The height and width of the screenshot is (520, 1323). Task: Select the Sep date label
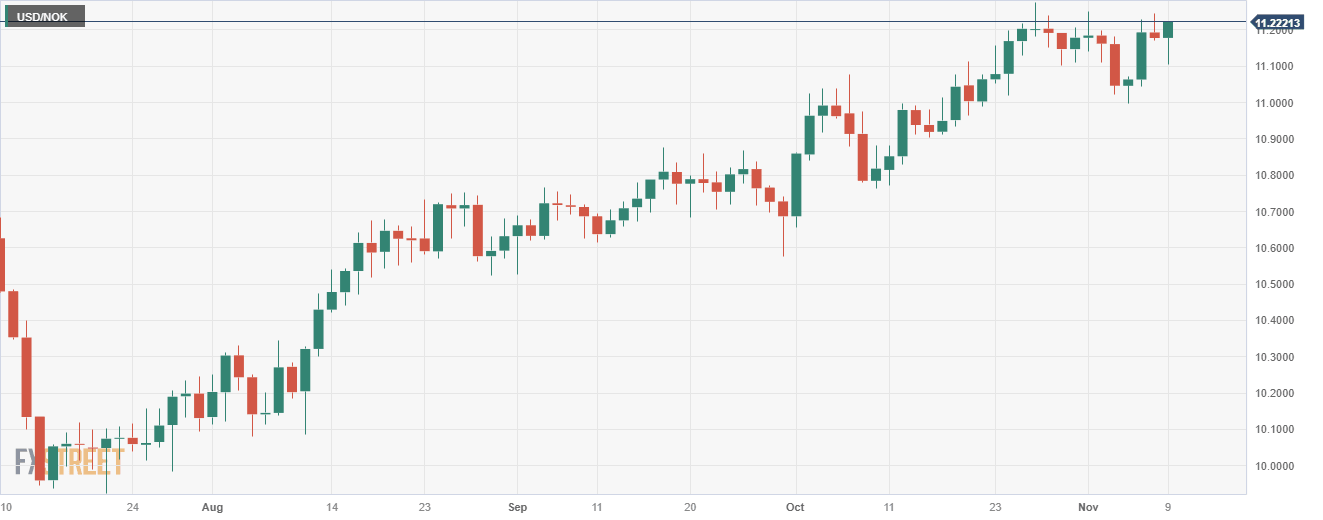point(517,507)
